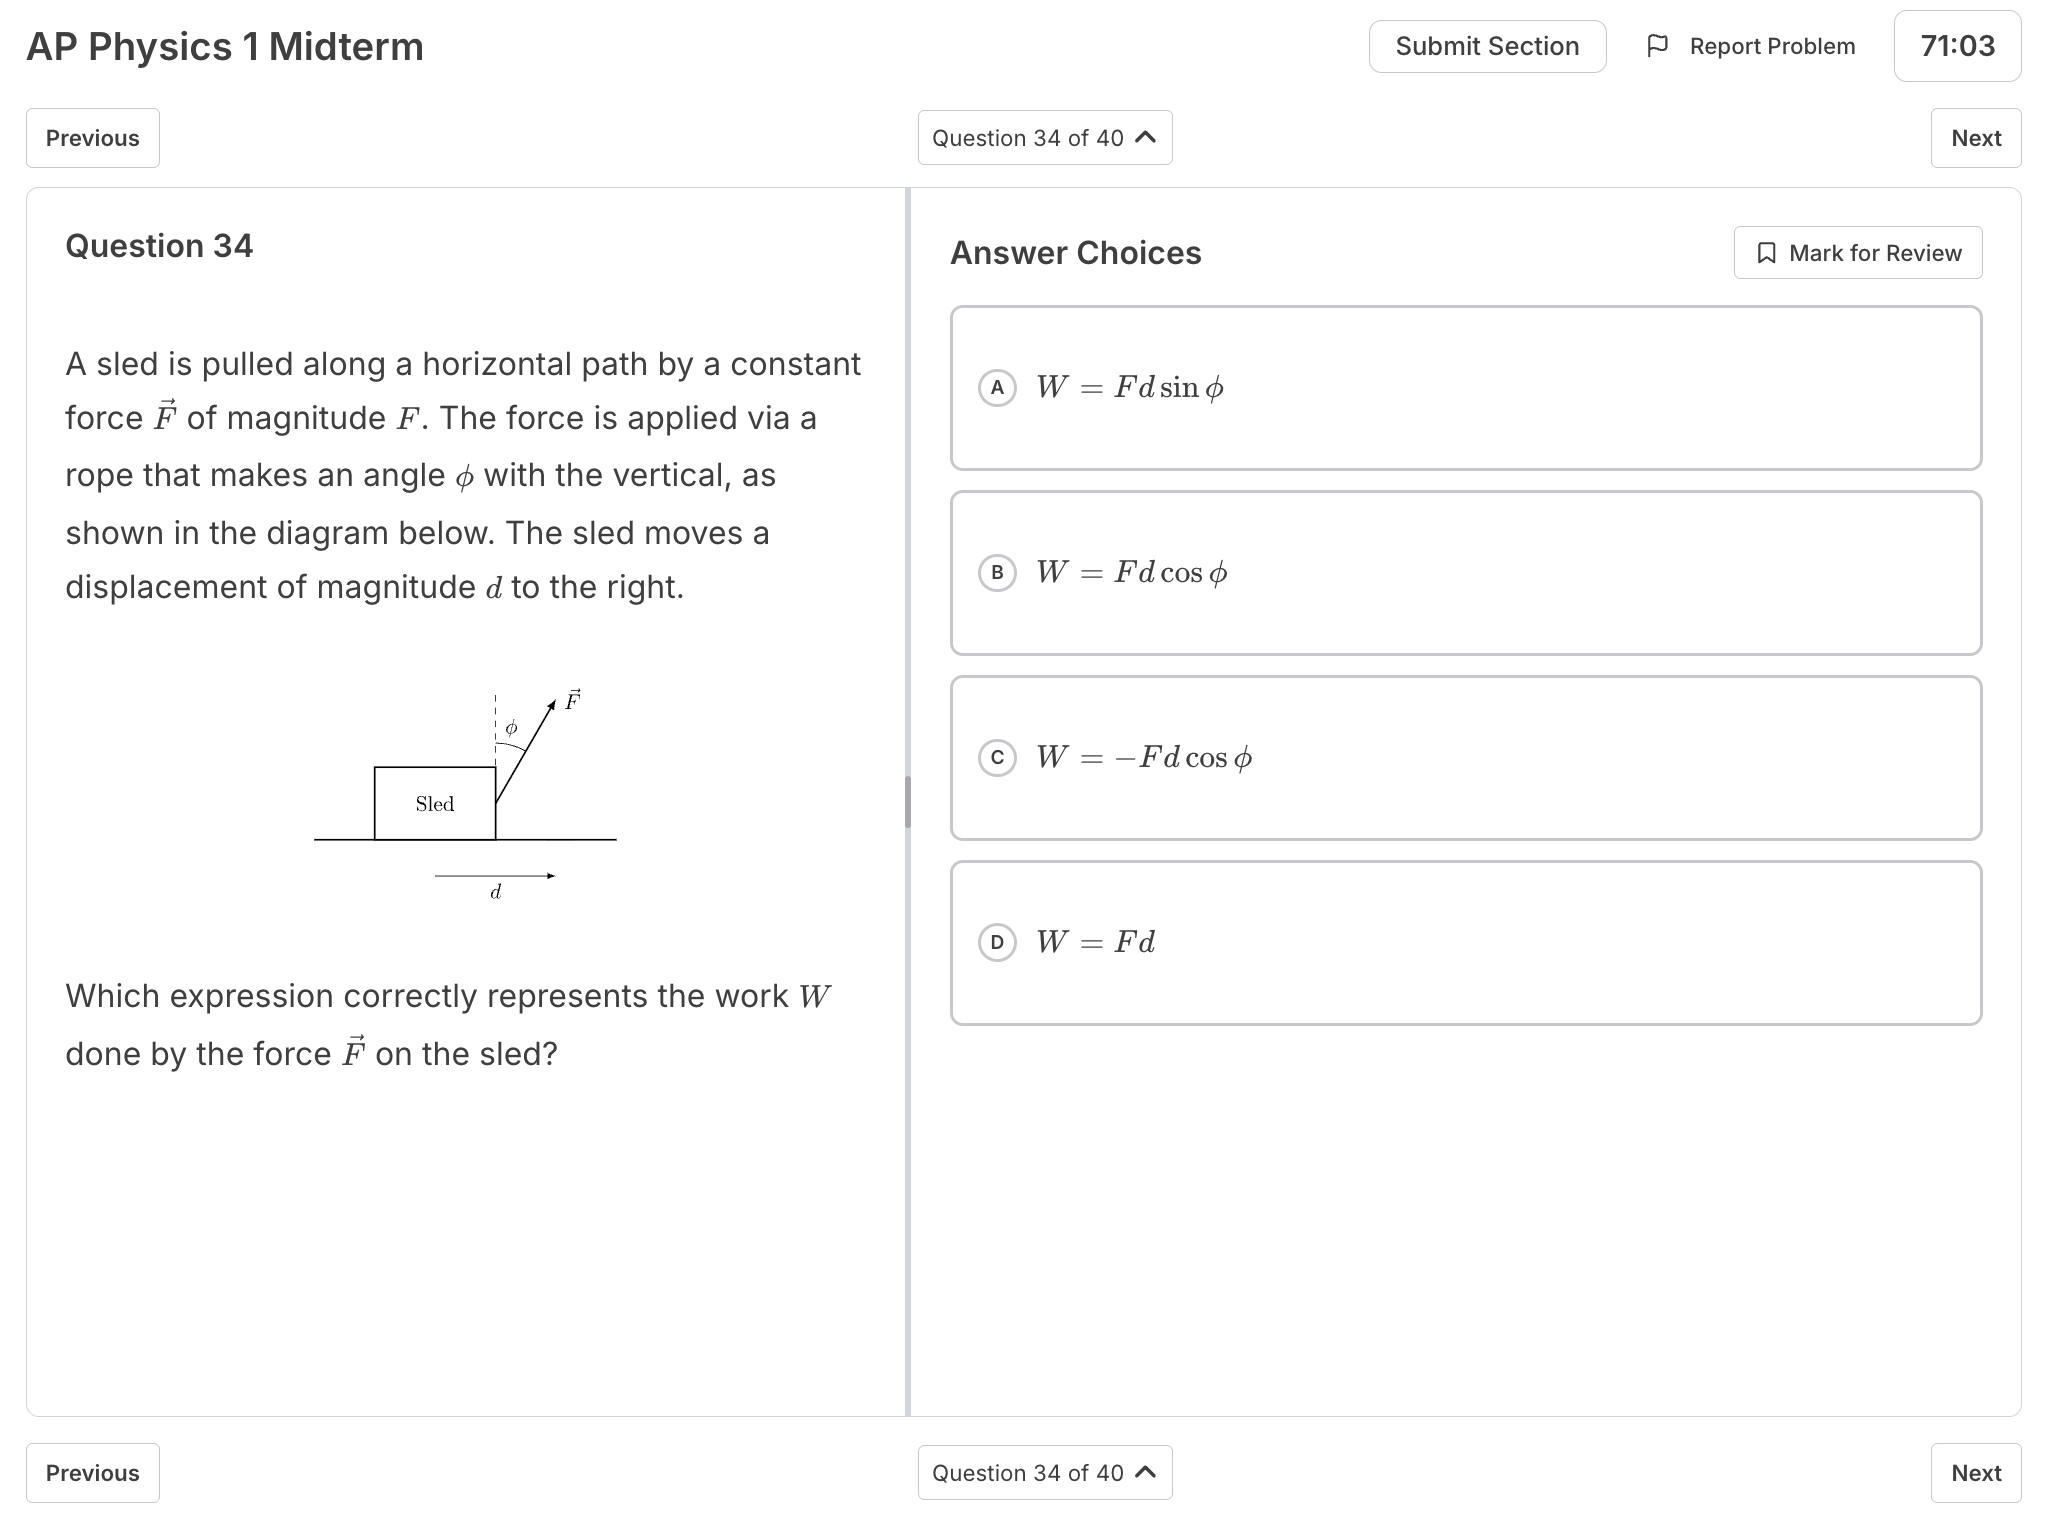Open the top Question 34 of 40 dropdown
This screenshot has width=2068, height=1534.
[x=1044, y=138]
